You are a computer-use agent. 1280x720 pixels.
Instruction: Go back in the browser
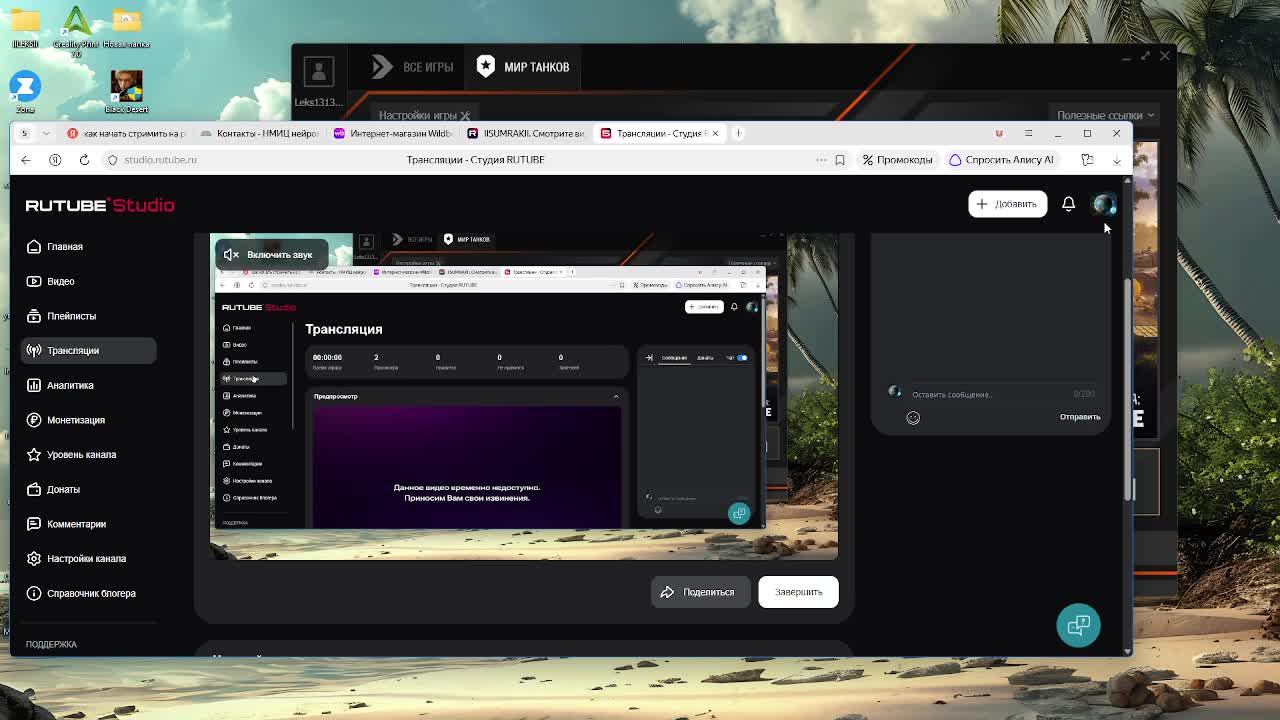click(x=26, y=160)
